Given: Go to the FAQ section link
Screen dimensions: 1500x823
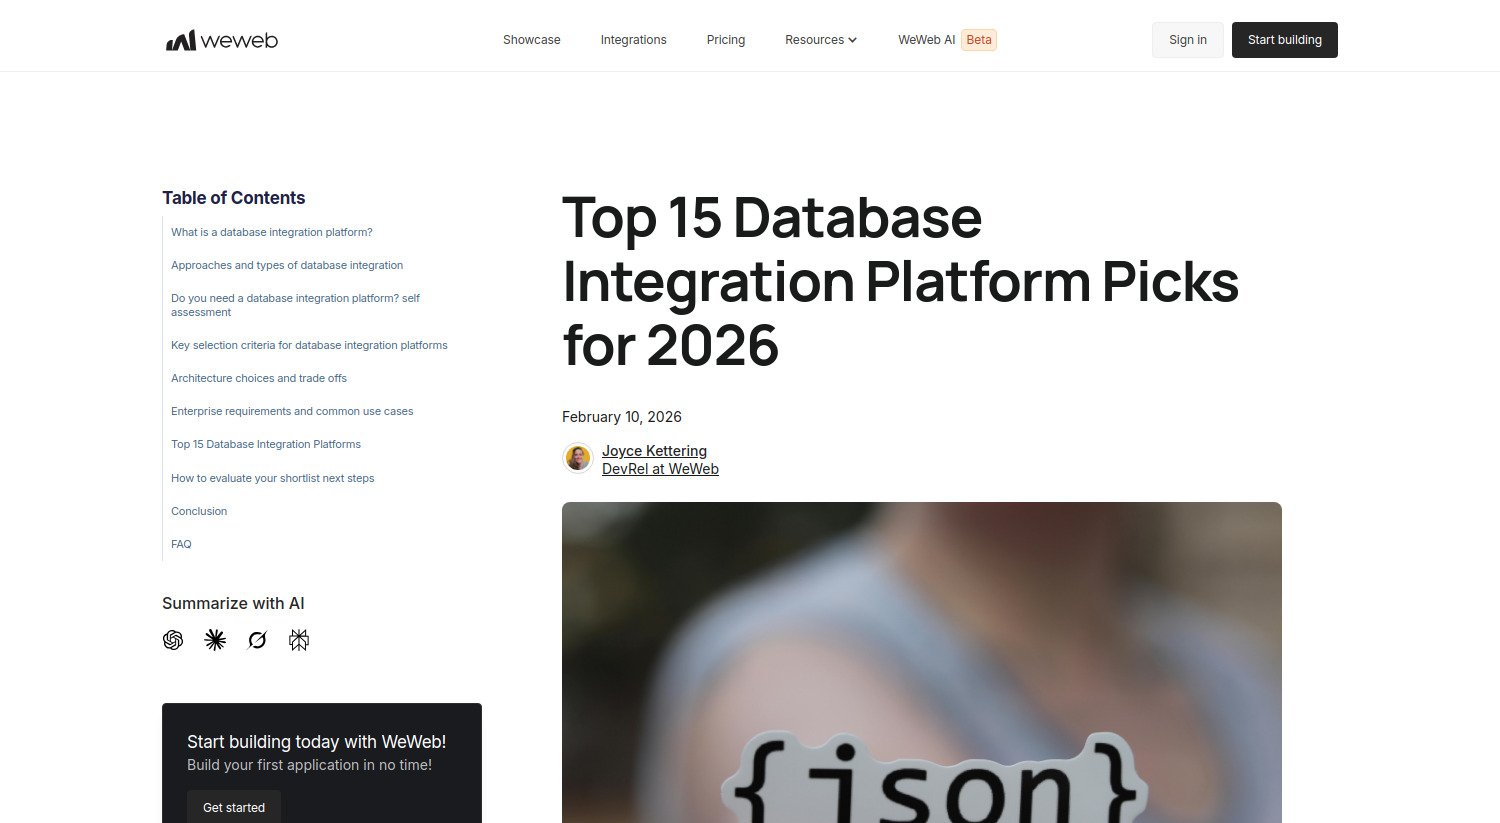Looking at the screenshot, I should (x=181, y=544).
